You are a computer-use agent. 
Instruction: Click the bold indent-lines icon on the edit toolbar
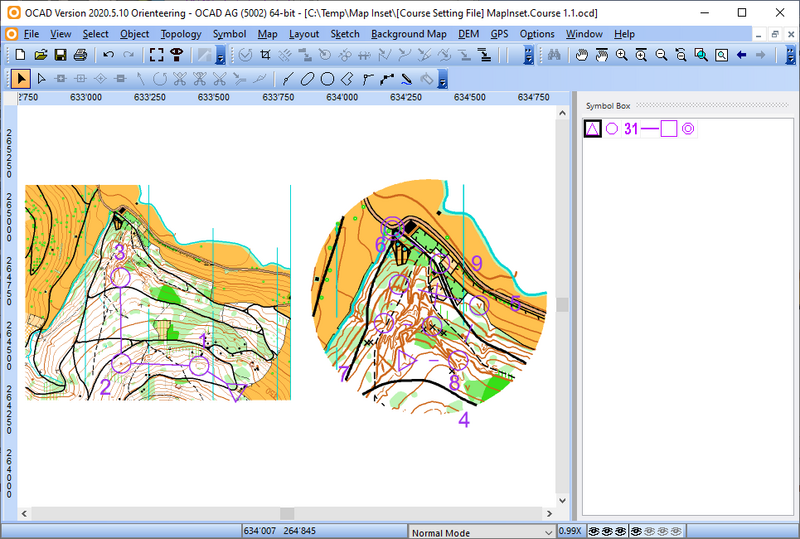pyautogui.click(x=484, y=55)
